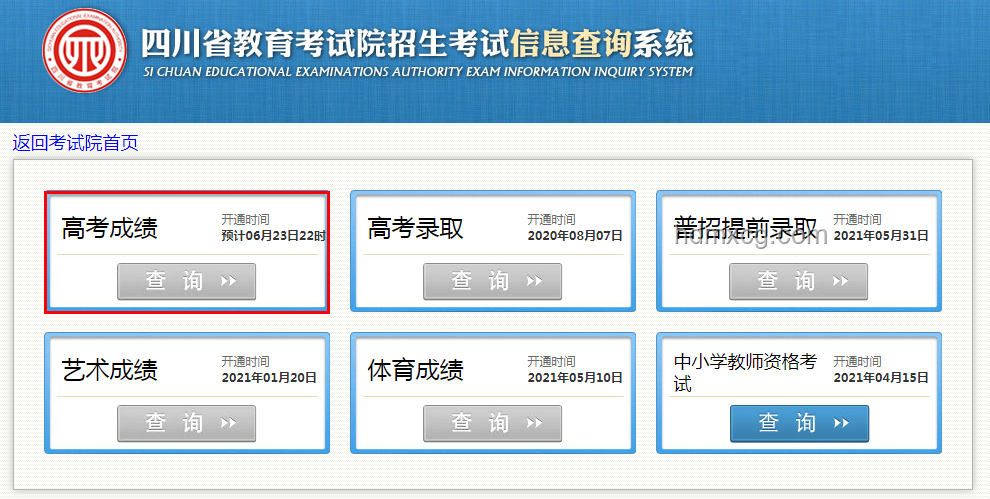Click the date 2021年01月20日
The height and width of the screenshot is (499, 990).
269,378
